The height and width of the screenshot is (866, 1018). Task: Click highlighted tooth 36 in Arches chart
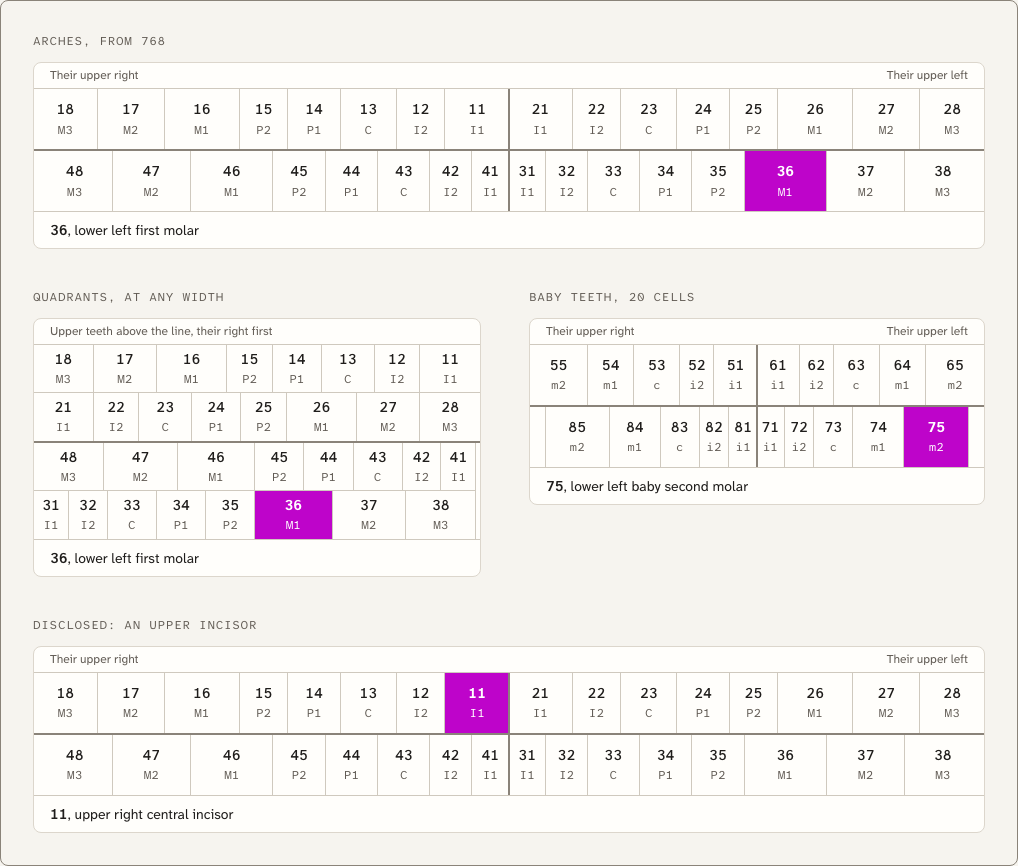[x=785, y=181]
